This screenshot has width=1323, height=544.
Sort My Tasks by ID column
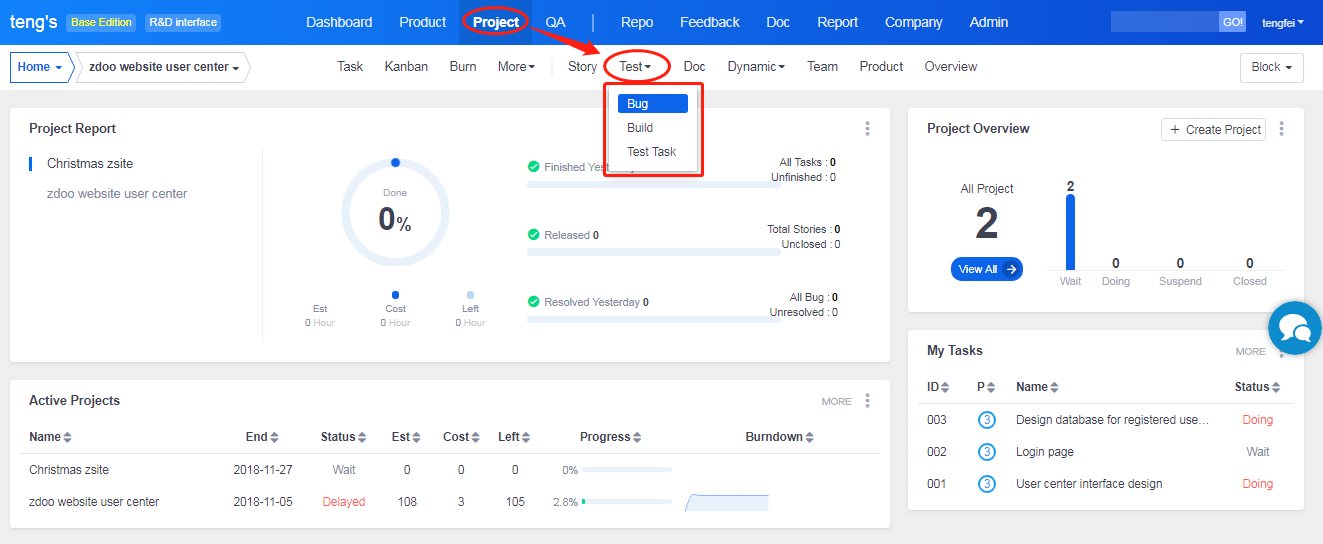pos(938,387)
